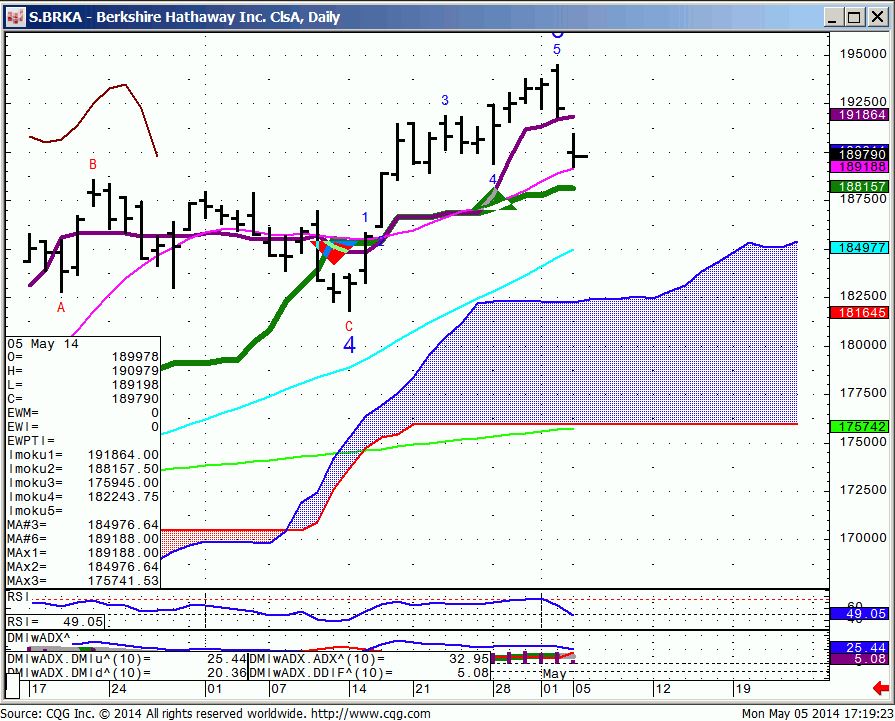
Task: Click the bright green 175742 price marker
Action: pyautogui.click(x=859, y=427)
